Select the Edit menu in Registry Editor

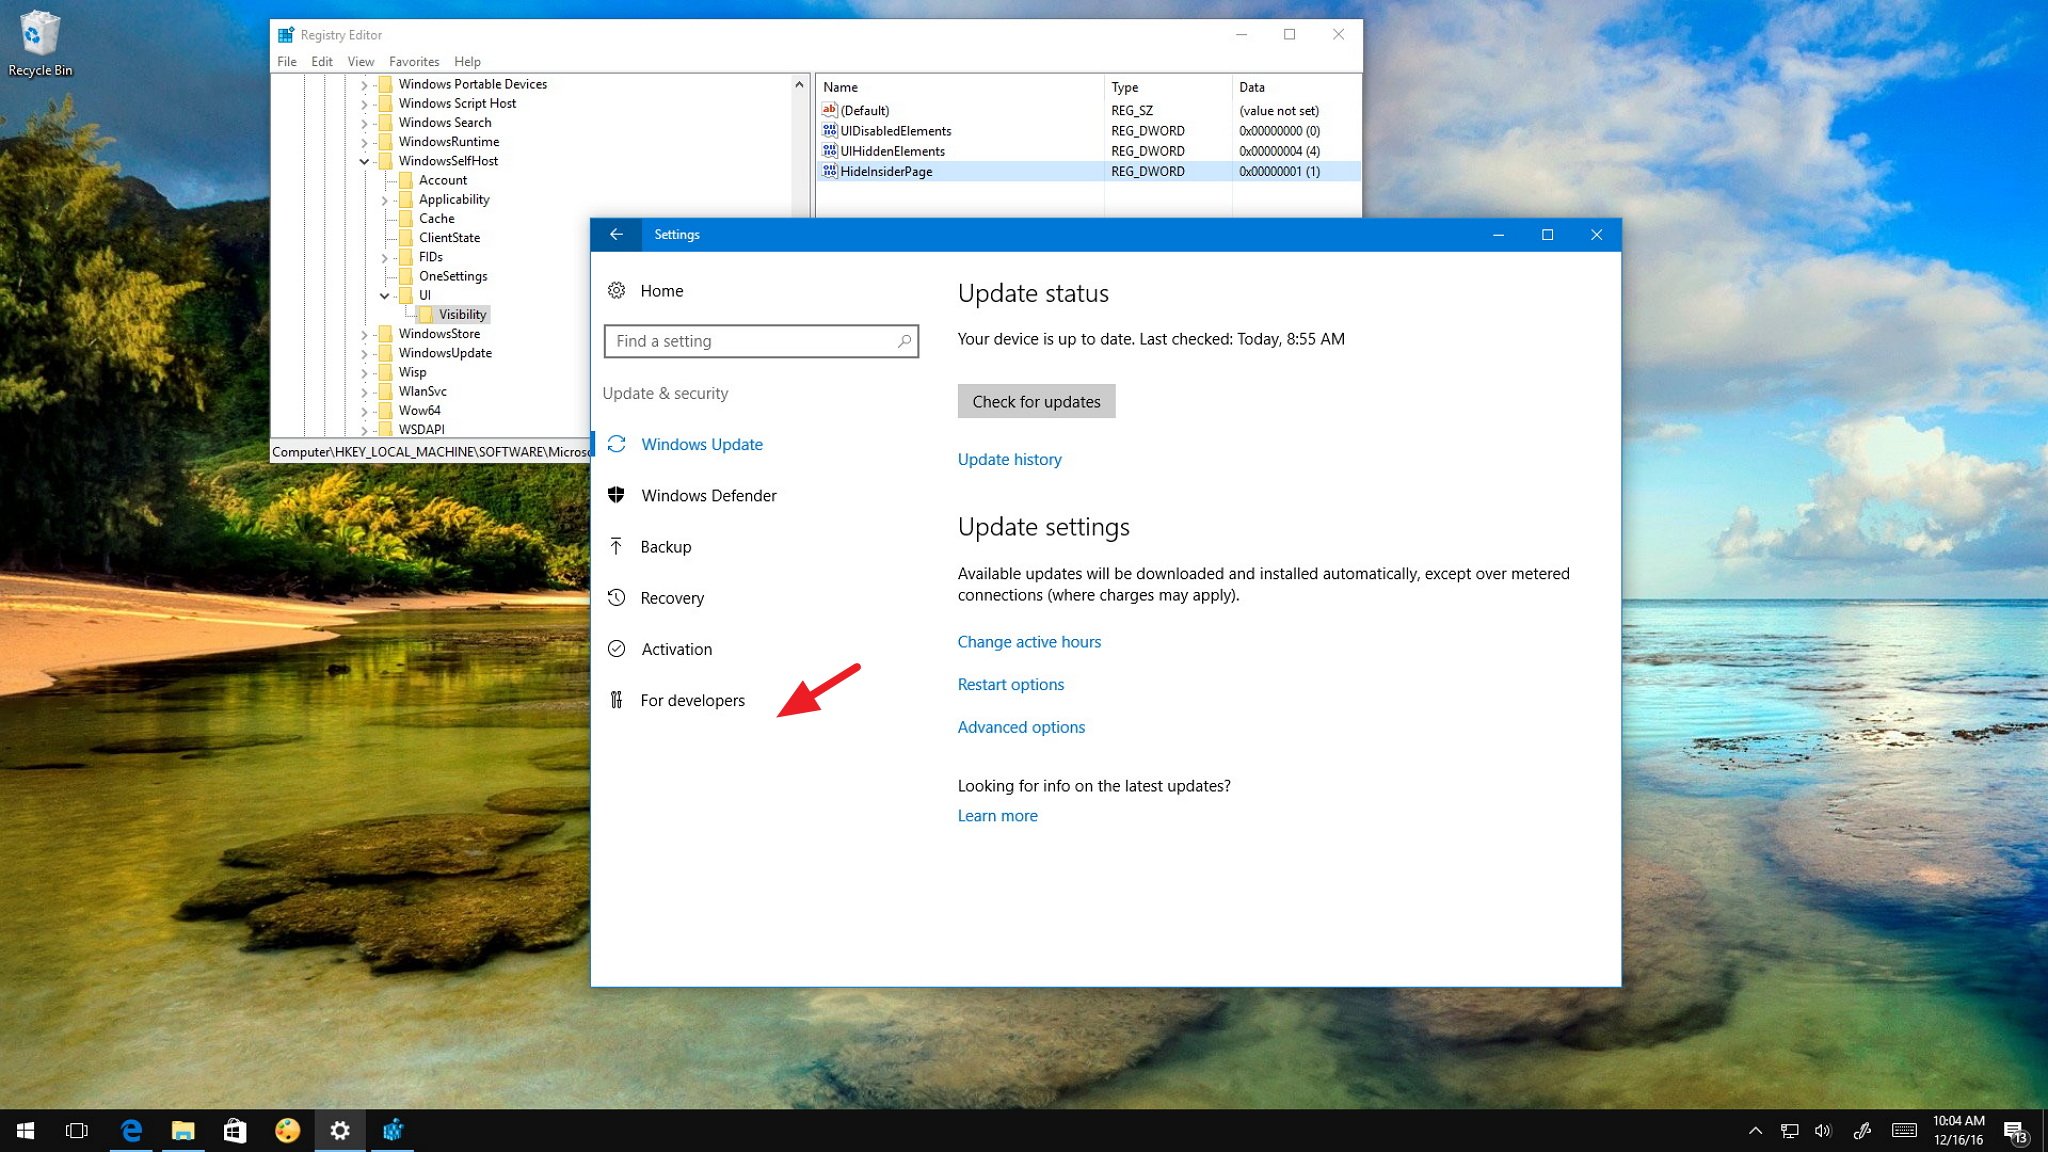click(321, 62)
